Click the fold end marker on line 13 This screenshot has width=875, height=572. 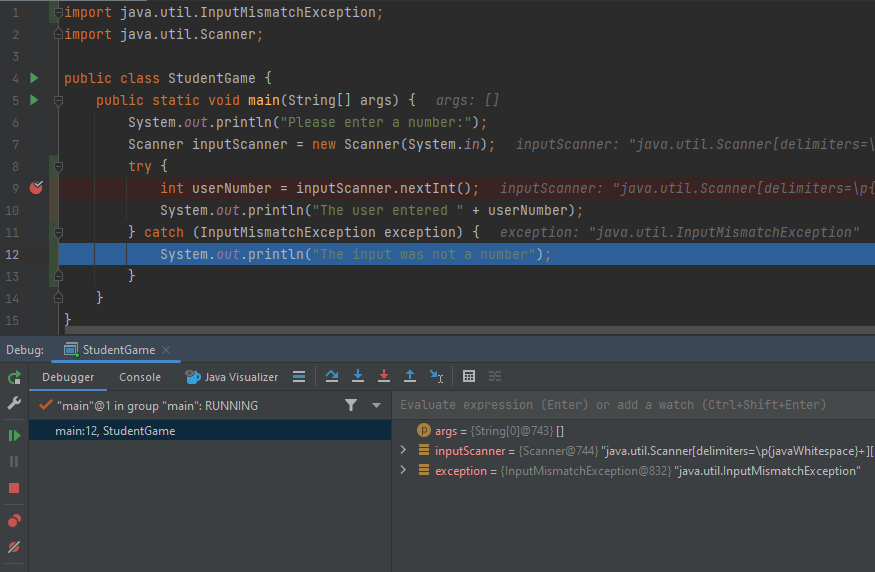58,276
